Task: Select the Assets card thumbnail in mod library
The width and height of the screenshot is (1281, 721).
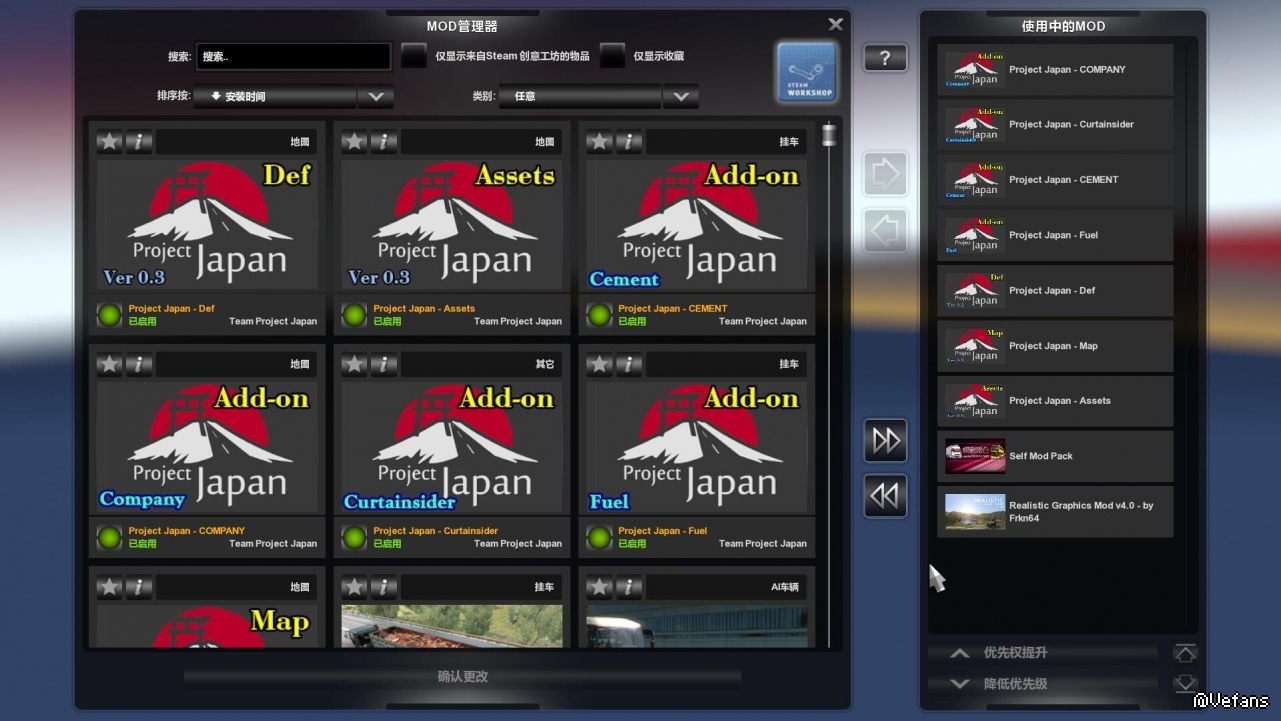Action: 452,225
